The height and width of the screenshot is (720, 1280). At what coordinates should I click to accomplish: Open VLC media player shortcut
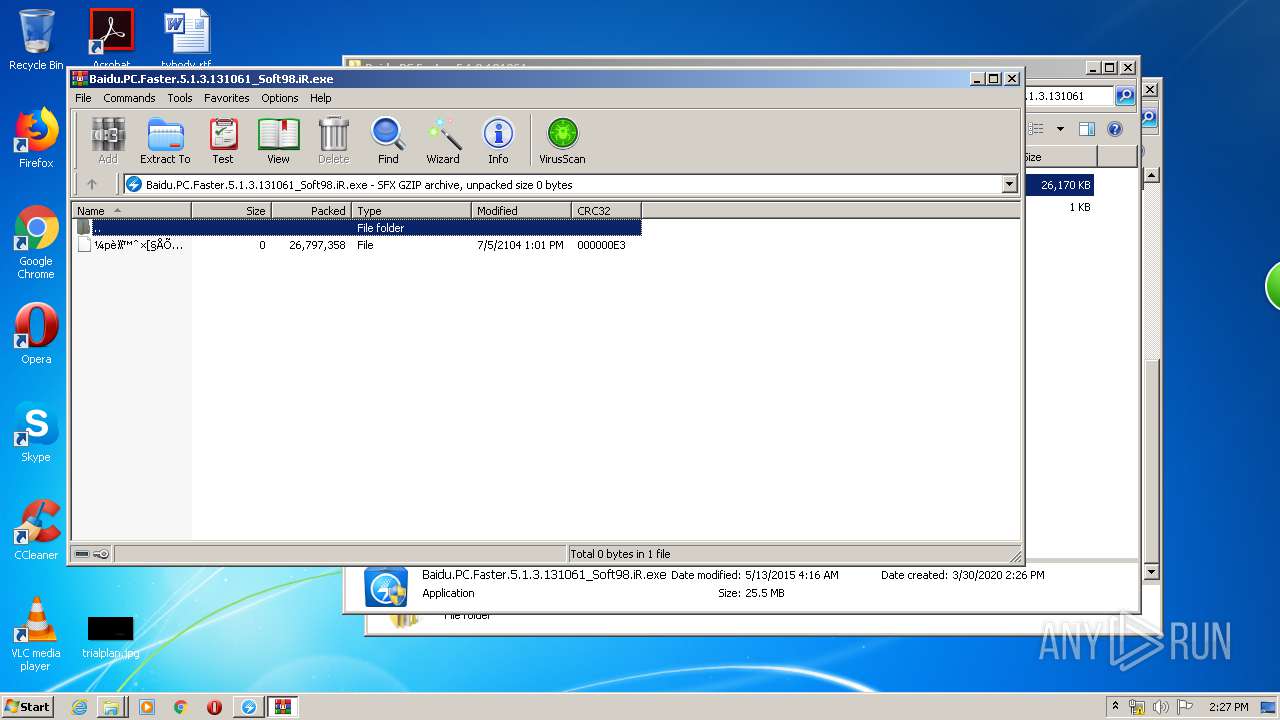[36, 634]
